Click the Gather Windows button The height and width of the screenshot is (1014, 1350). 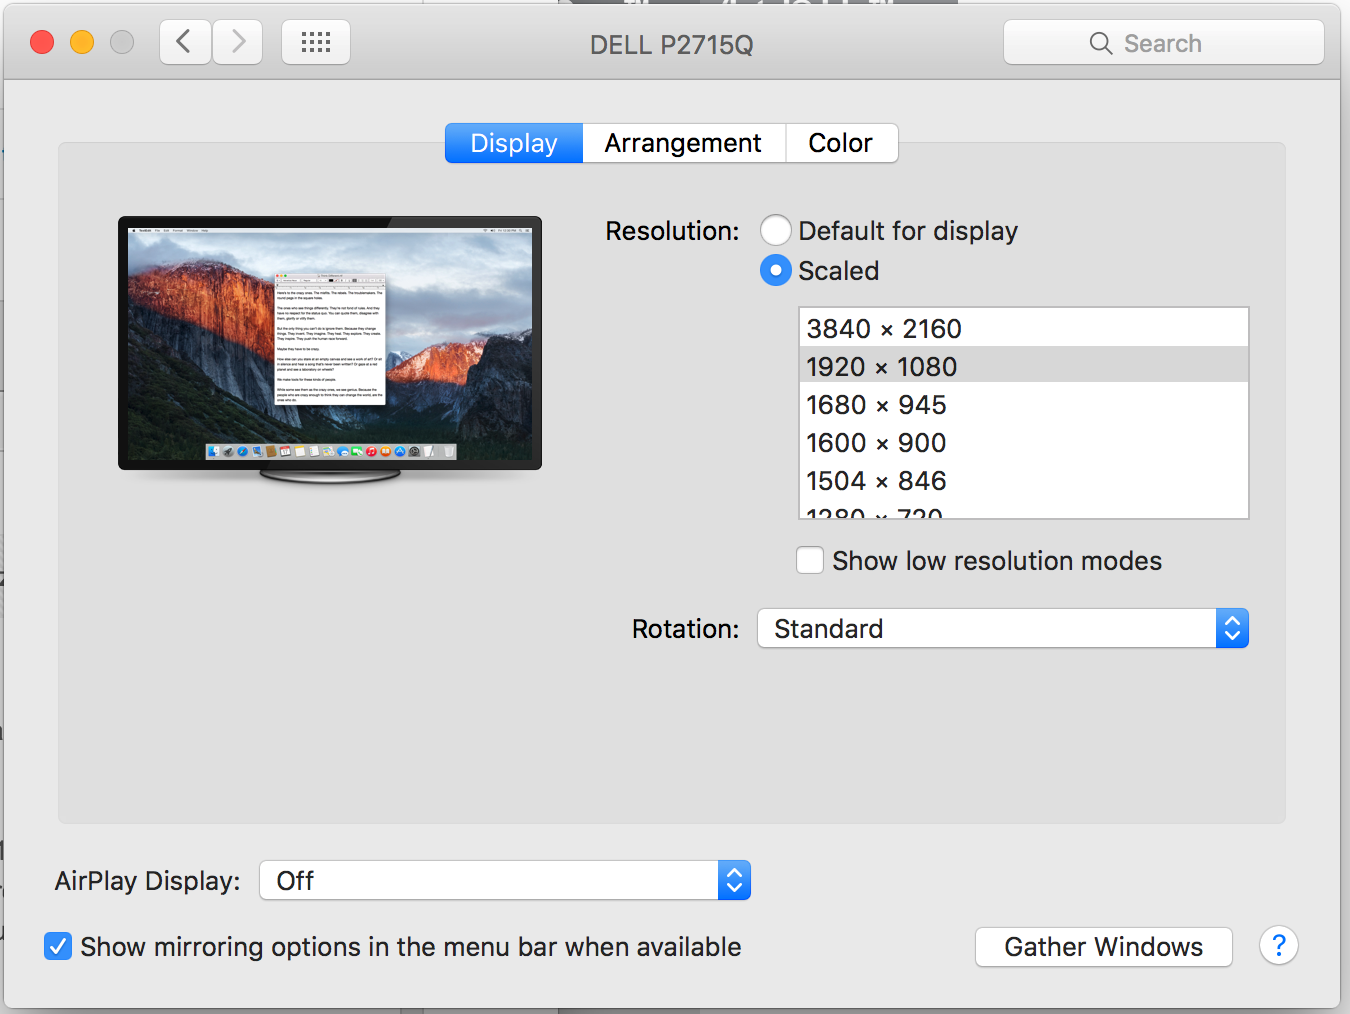coord(1104,947)
